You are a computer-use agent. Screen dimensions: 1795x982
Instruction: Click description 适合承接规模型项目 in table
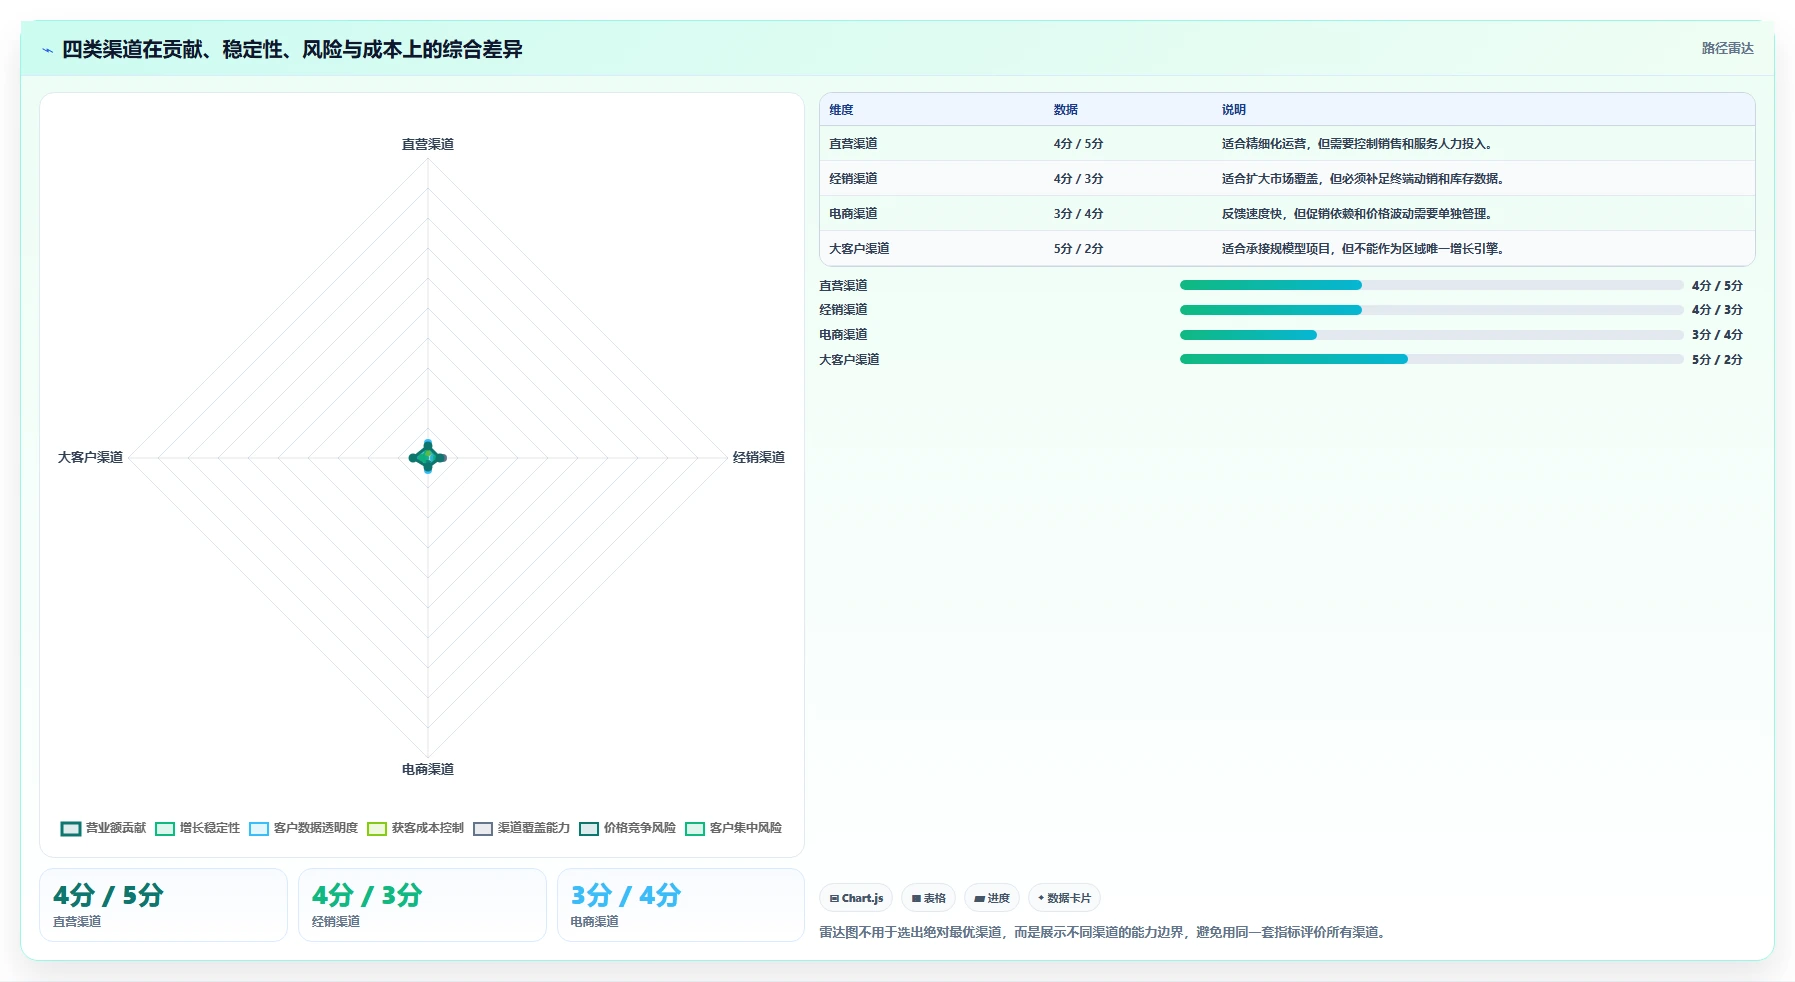1365,249
